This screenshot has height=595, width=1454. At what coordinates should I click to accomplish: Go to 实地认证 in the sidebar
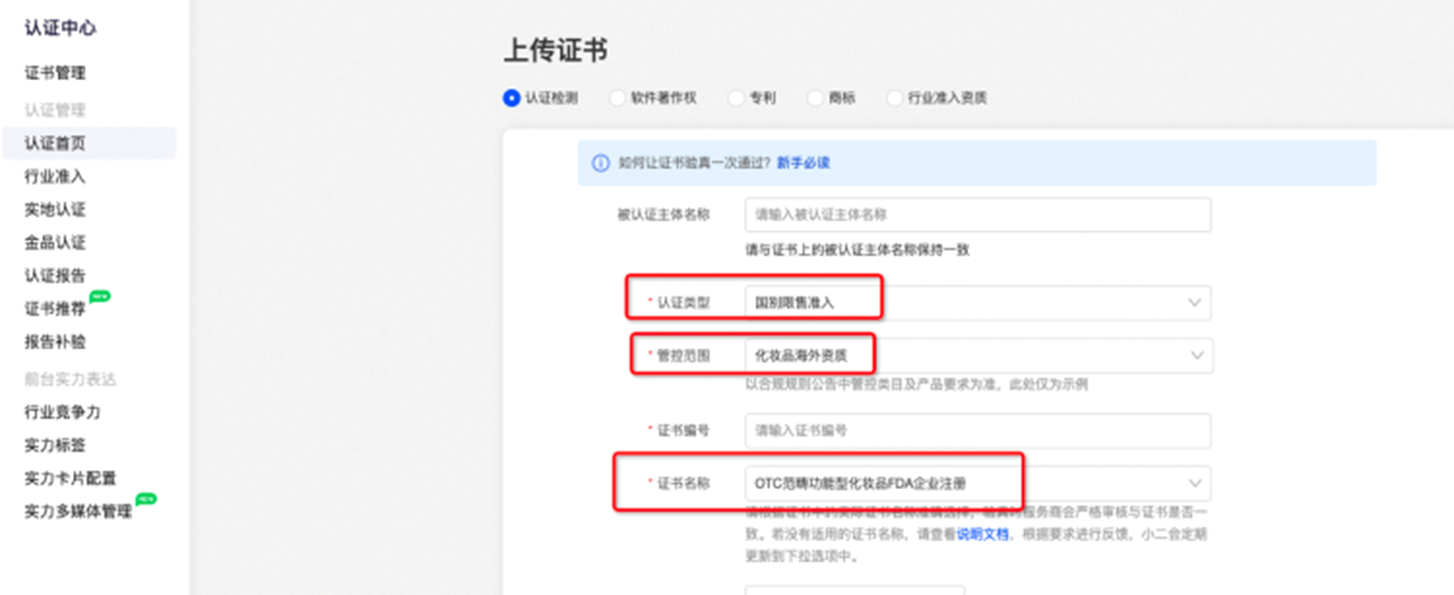point(54,209)
